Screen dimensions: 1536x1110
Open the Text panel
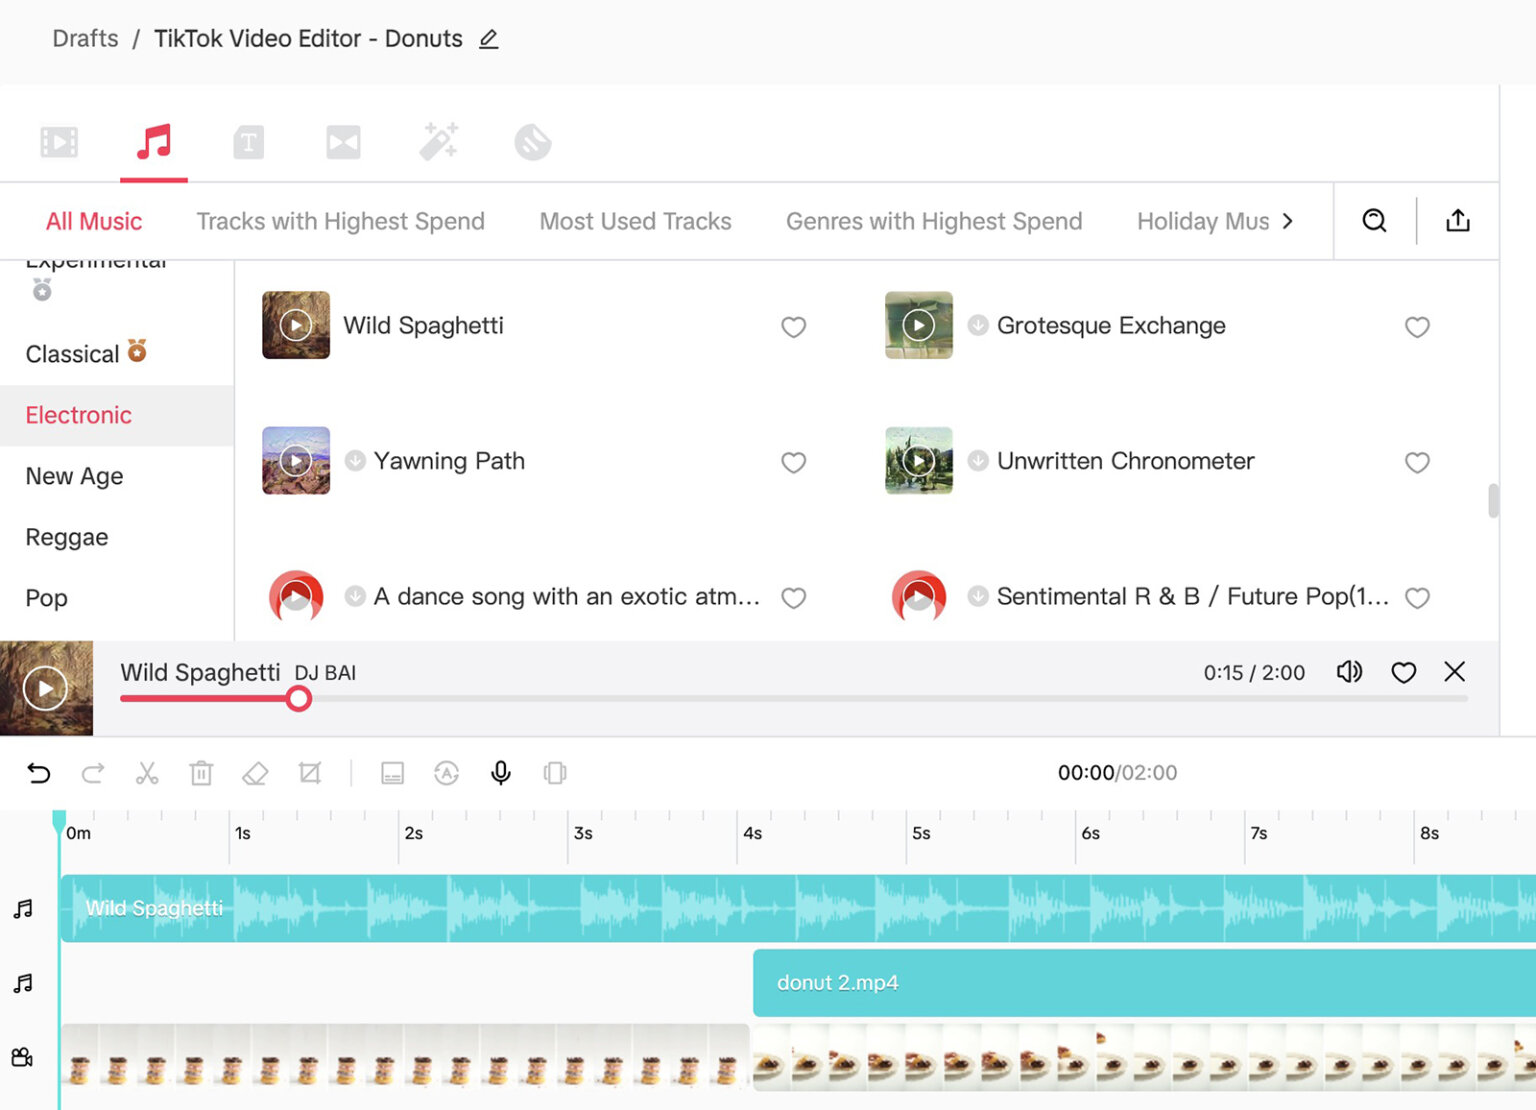point(248,142)
